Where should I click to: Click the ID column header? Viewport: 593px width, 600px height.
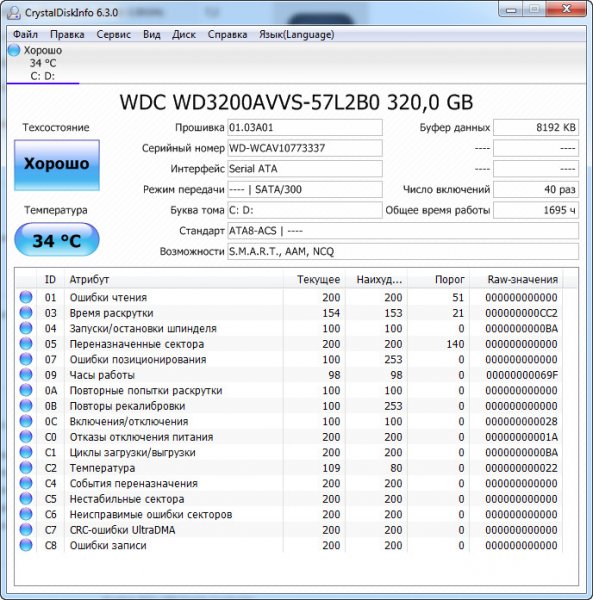50,279
